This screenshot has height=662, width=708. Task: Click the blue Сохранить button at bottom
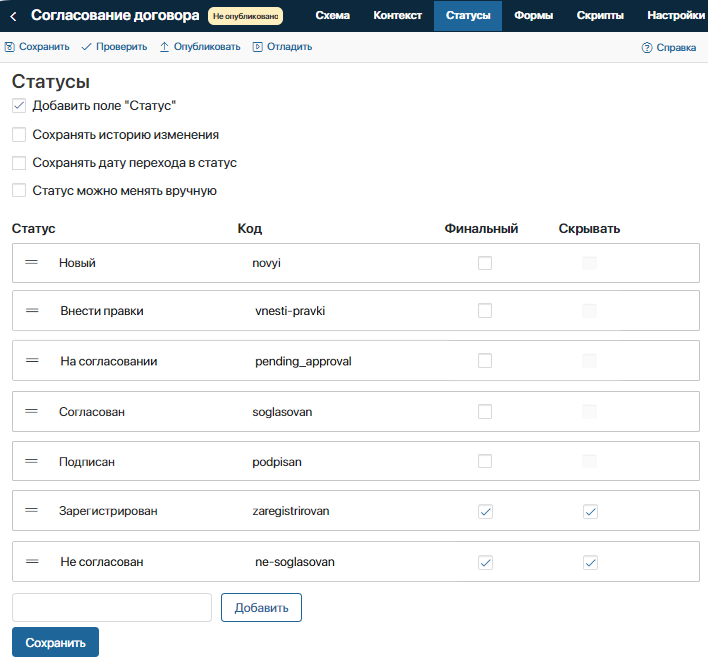(x=55, y=642)
